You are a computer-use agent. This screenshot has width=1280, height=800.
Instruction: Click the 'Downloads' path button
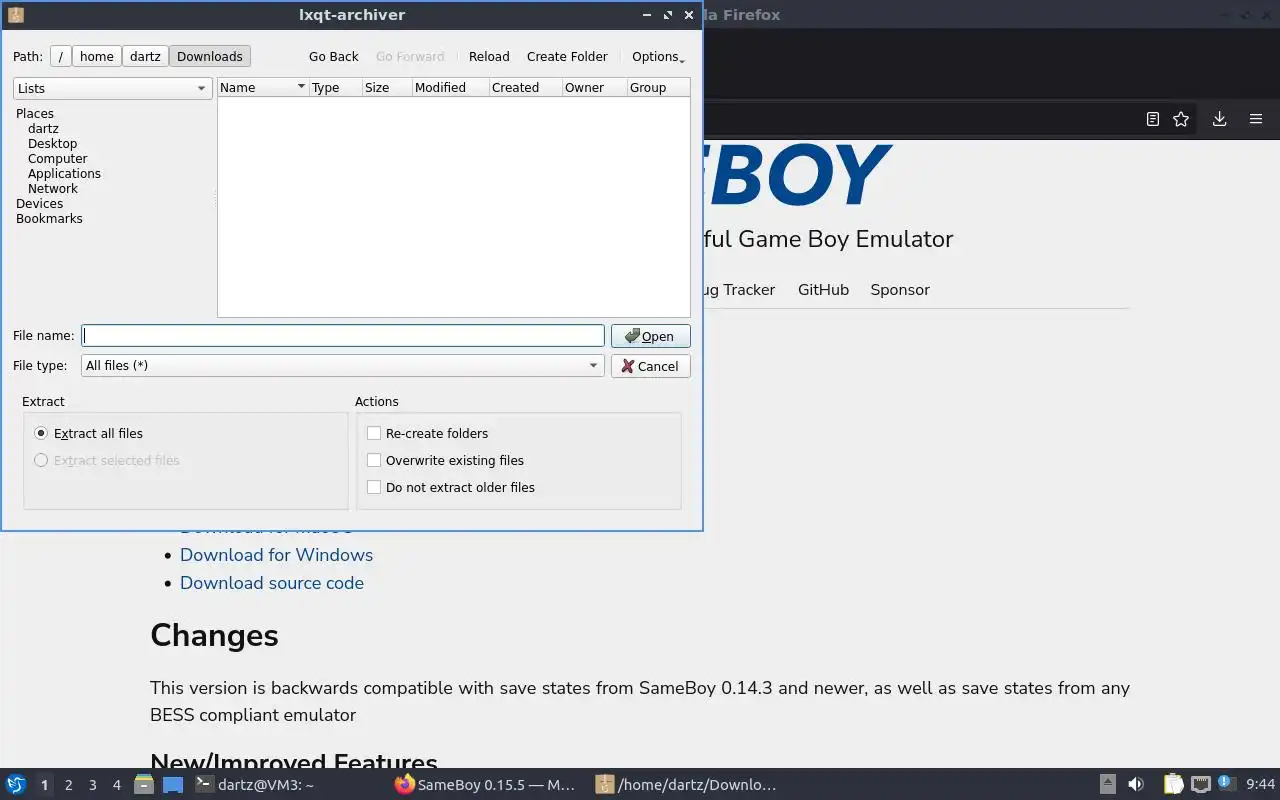click(210, 57)
